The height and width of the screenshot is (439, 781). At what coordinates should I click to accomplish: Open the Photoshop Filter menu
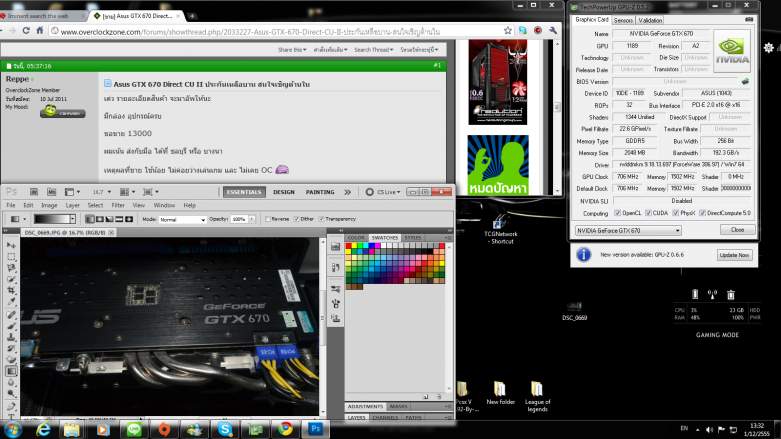(x=118, y=205)
